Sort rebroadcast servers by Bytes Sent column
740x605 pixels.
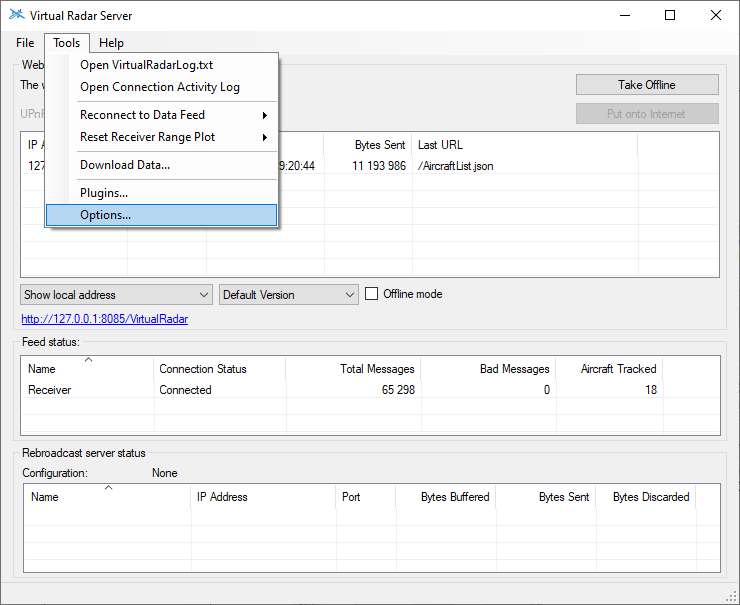pos(546,497)
